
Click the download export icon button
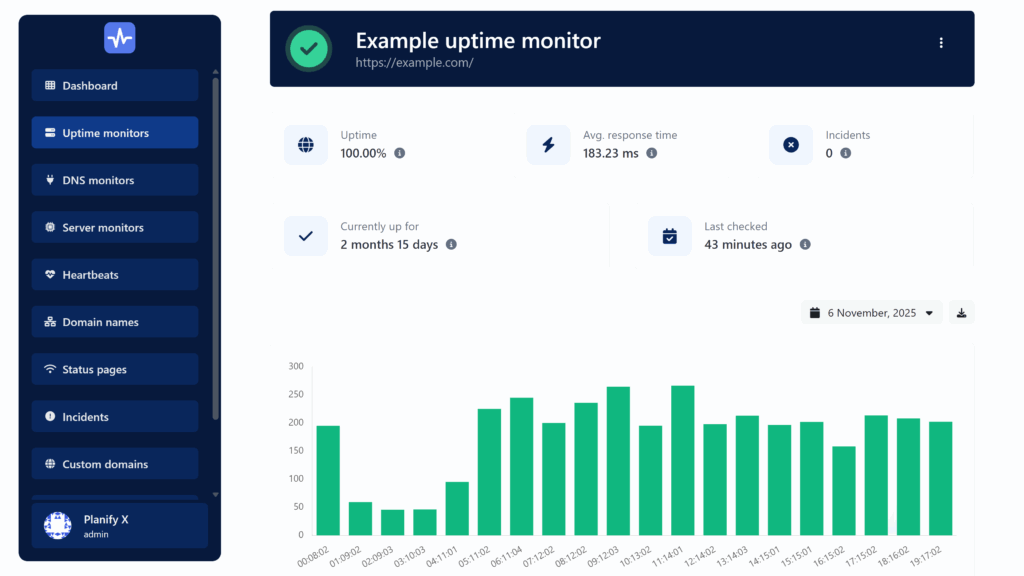[961, 313]
